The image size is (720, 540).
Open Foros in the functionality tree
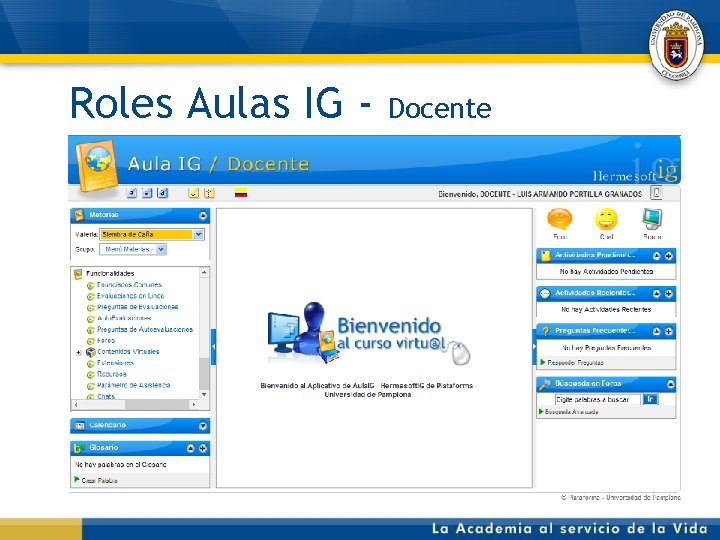(x=106, y=341)
